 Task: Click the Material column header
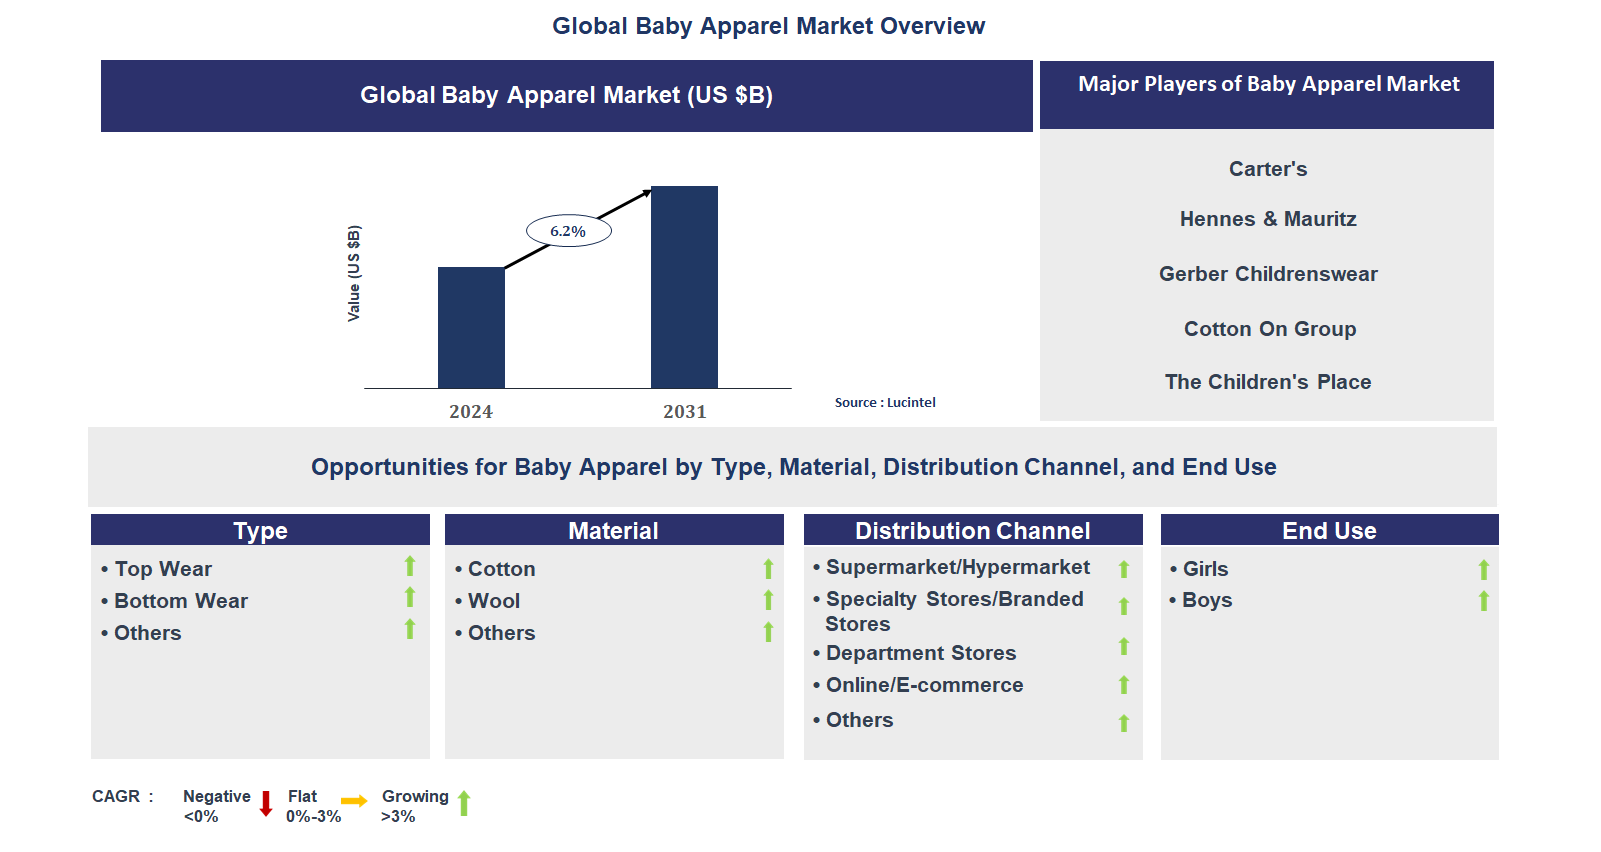[x=613, y=530]
